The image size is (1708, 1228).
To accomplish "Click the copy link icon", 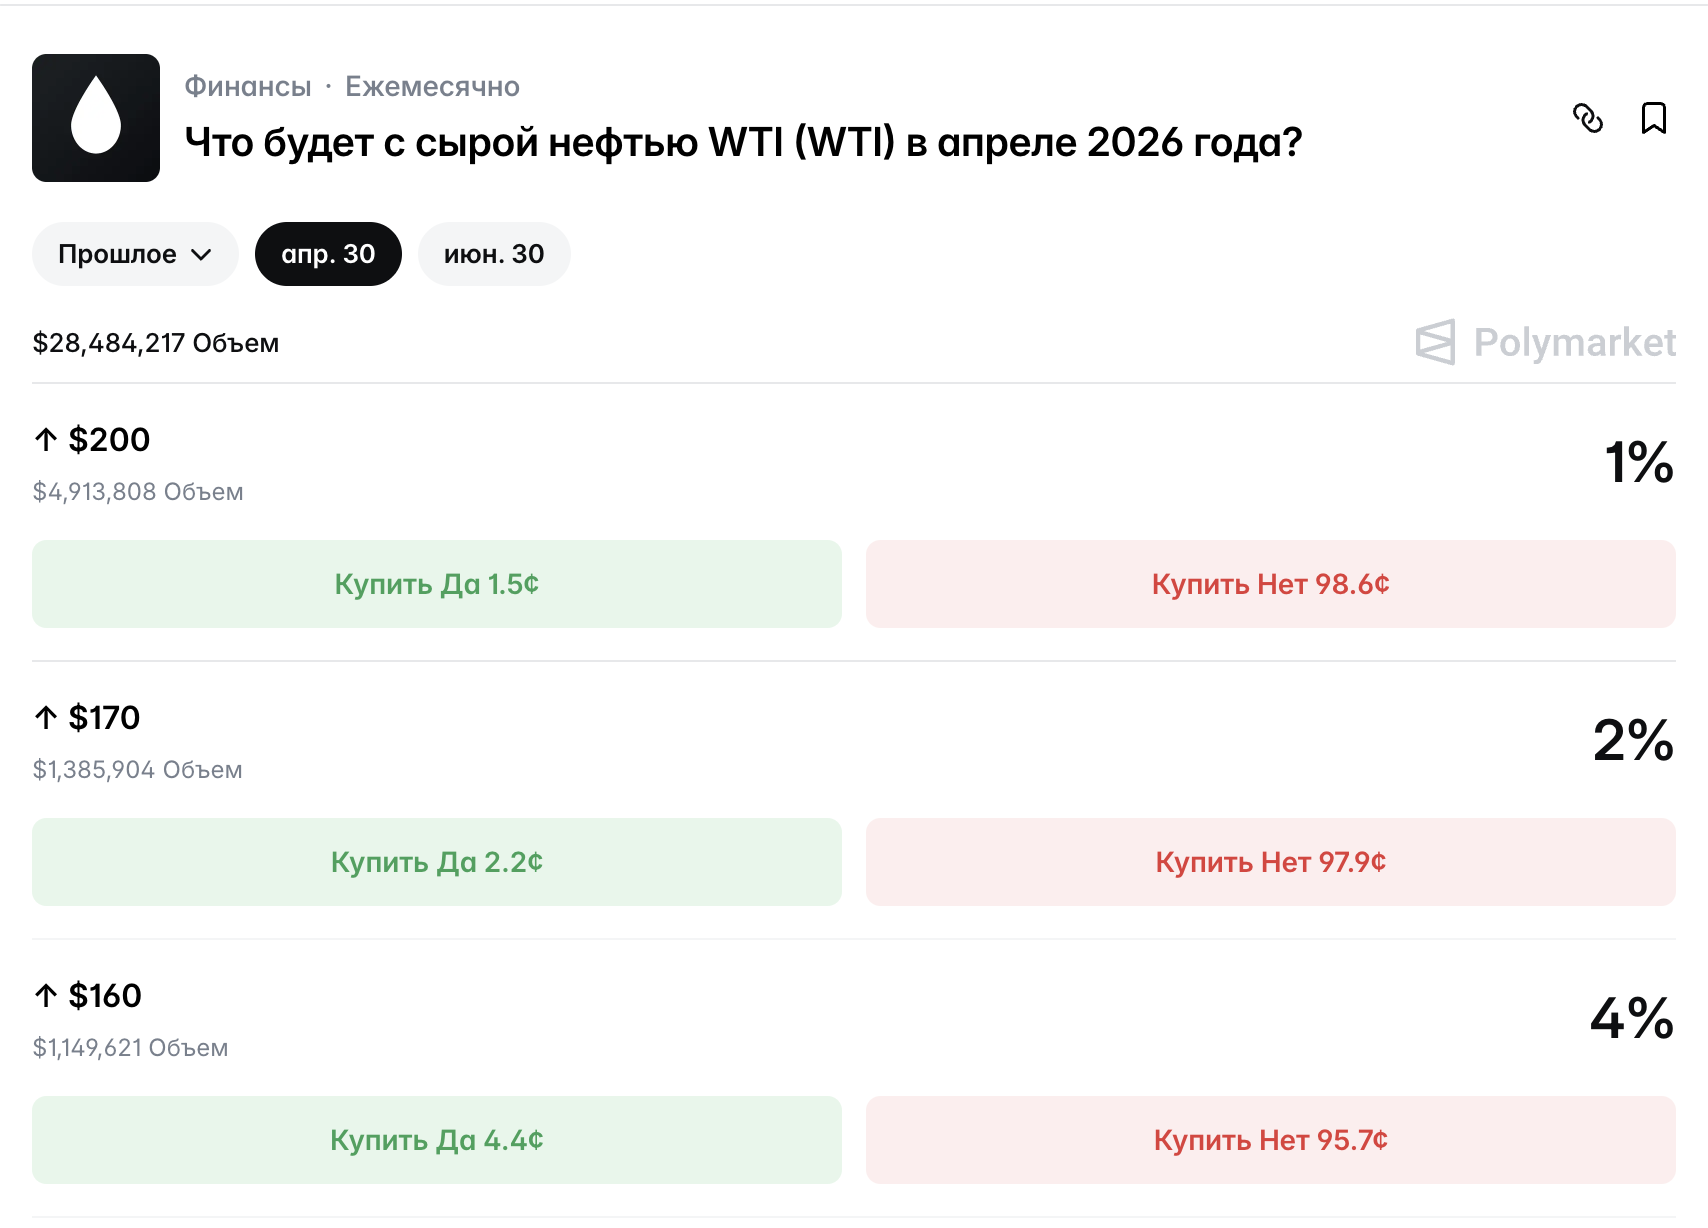I will 1587,118.
